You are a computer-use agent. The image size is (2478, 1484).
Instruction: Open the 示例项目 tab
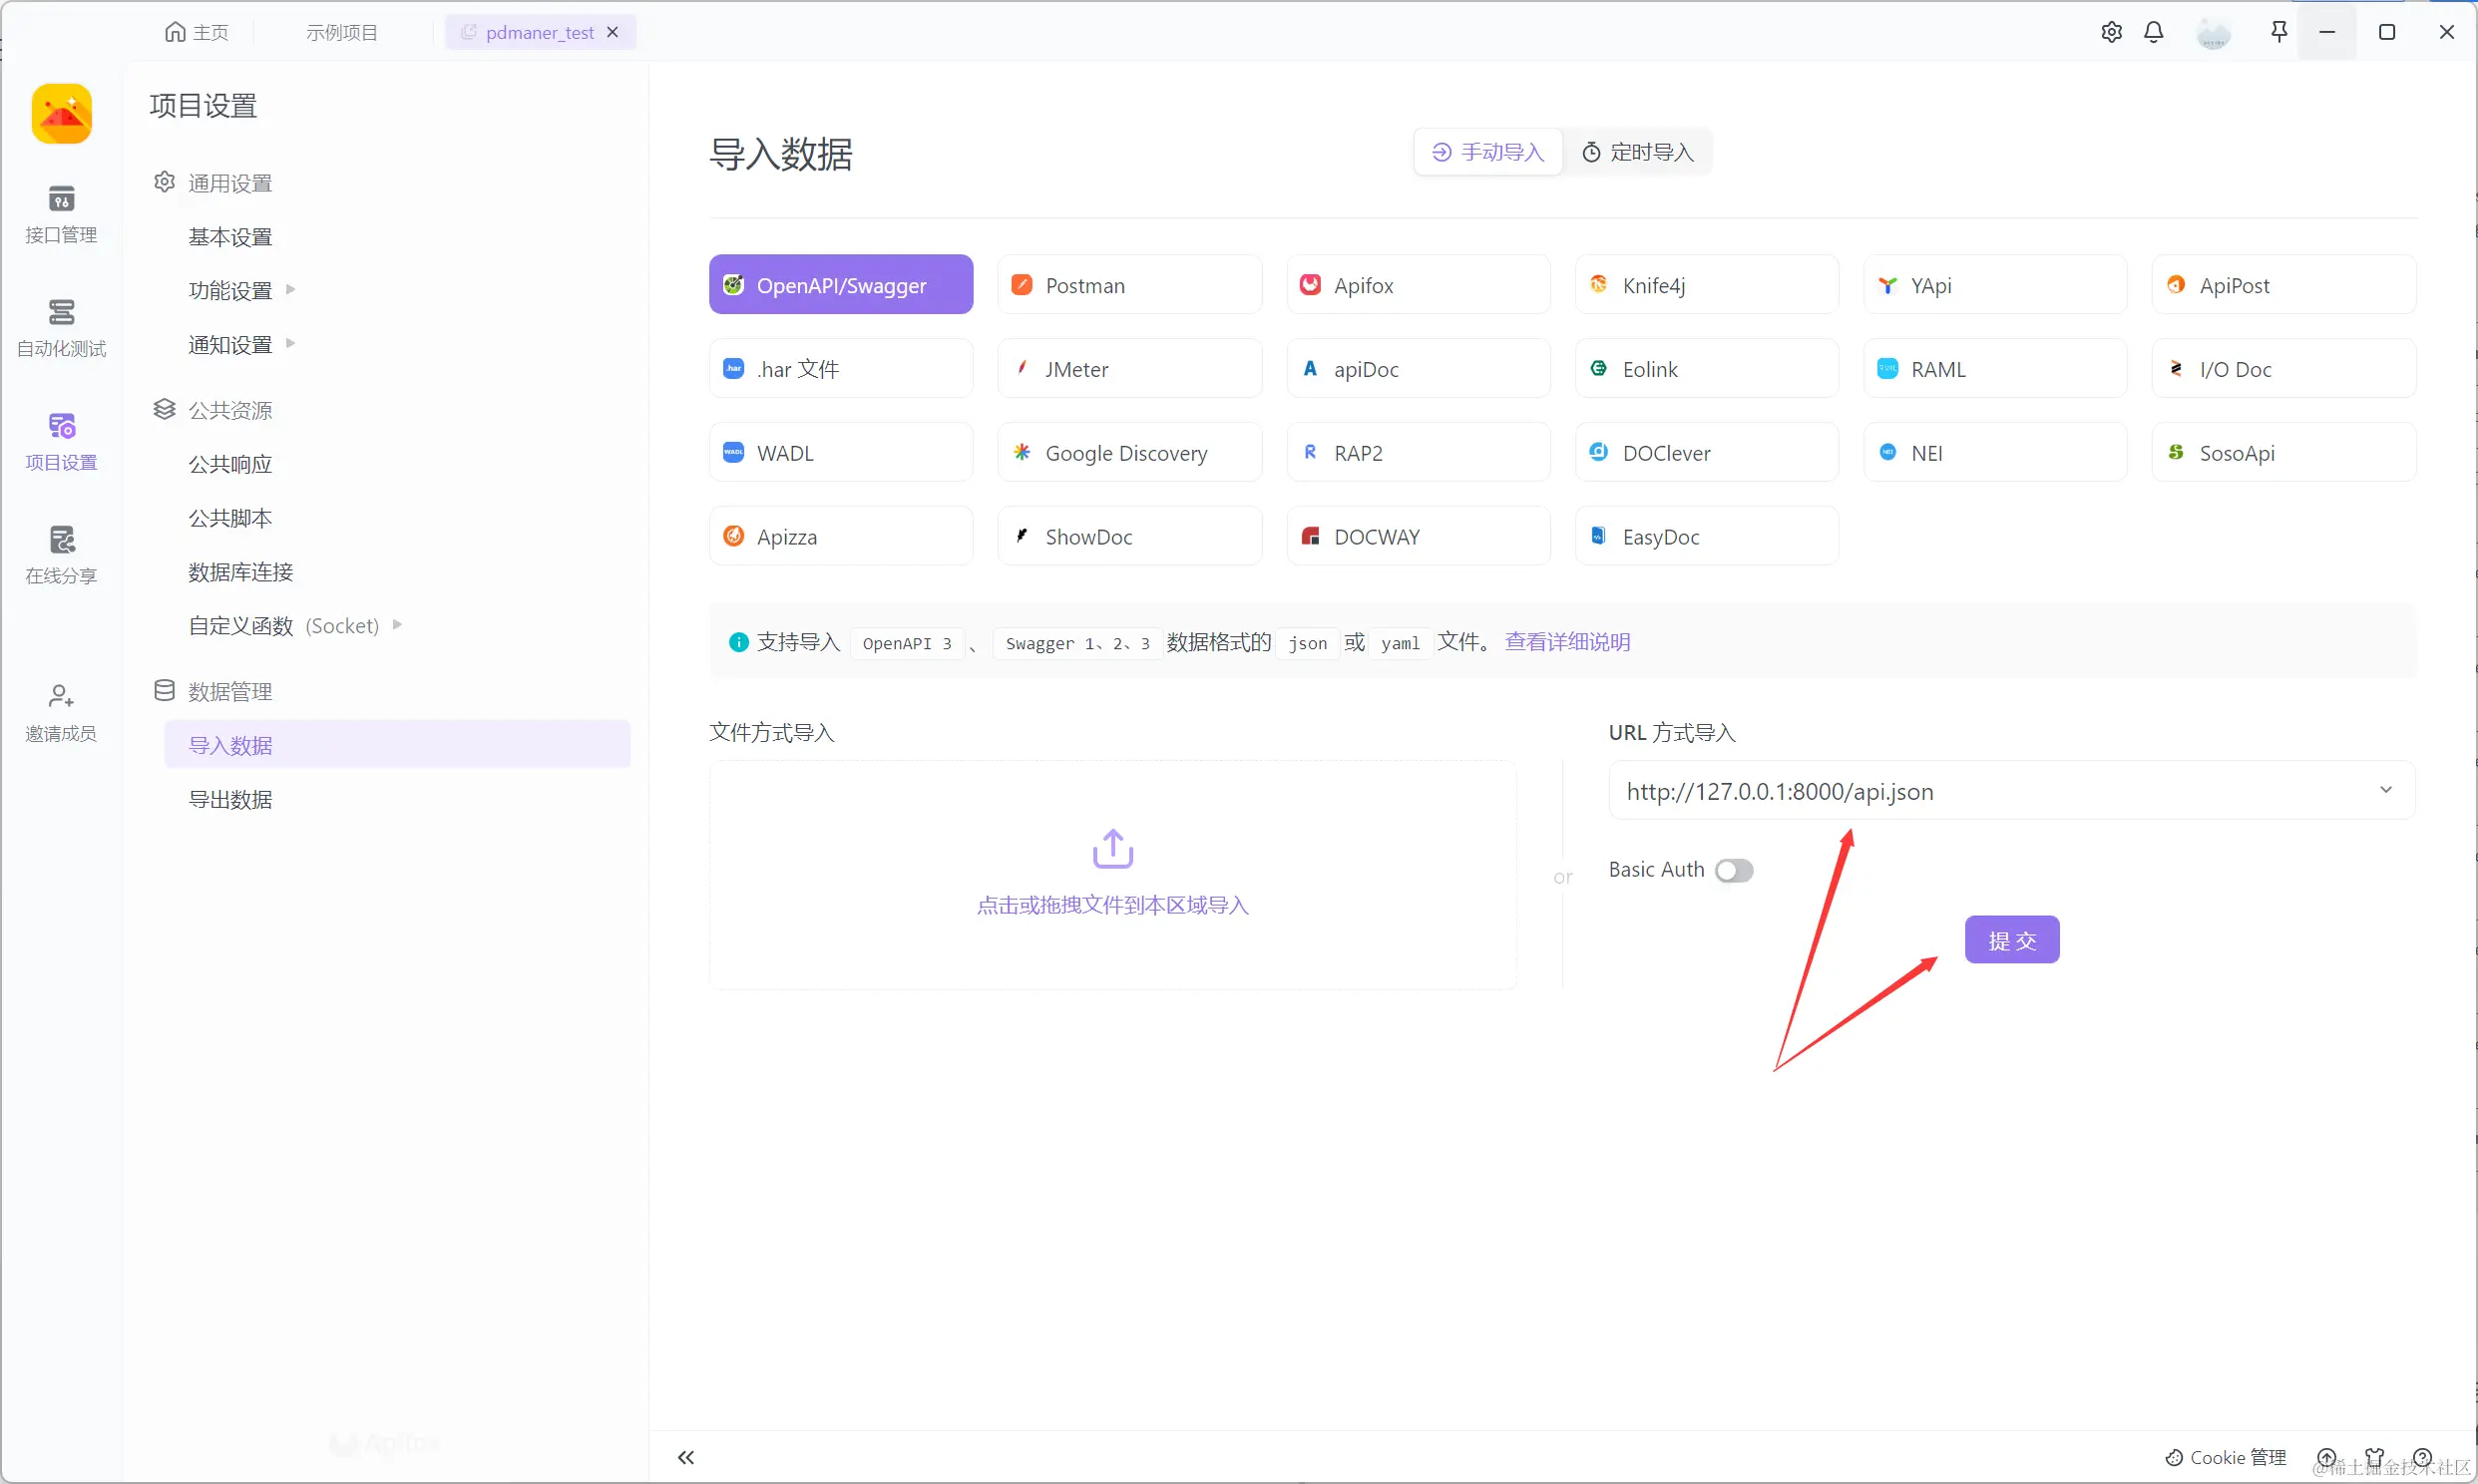[x=341, y=32]
